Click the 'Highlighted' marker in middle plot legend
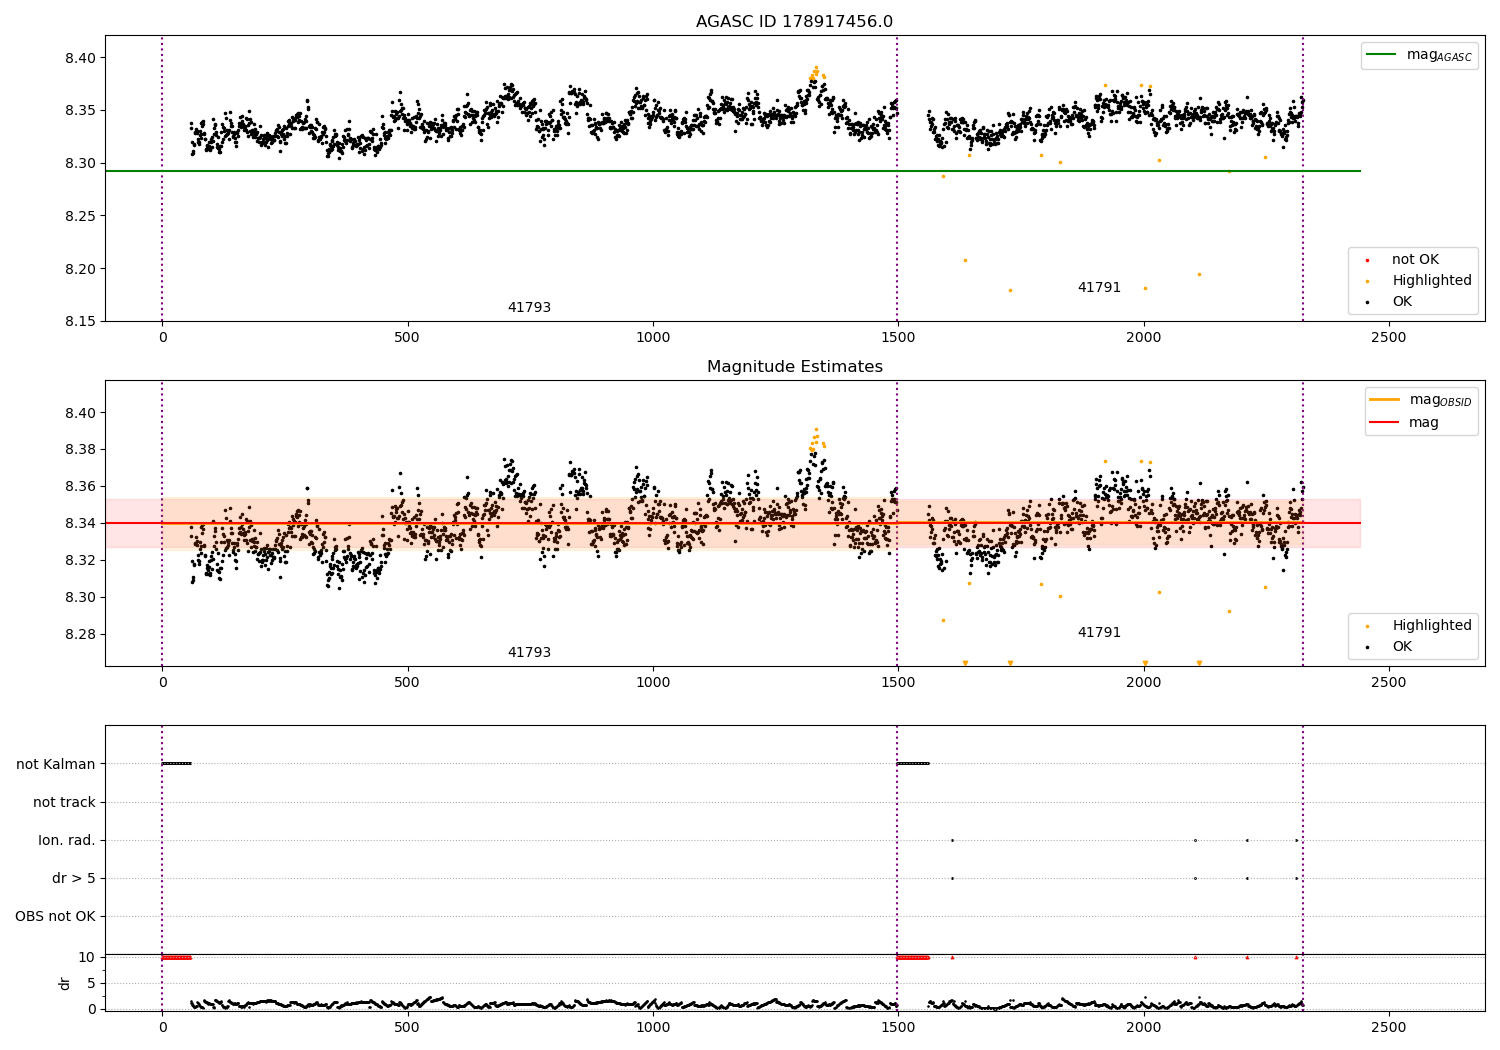The image size is (1500, 1050). pyautogui.click(x=1367, y=627)
